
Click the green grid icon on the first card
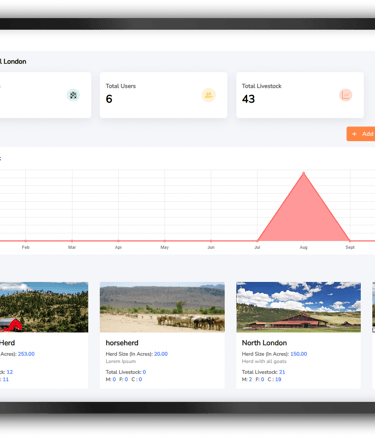pyautogui.click(x=73, y=95)
